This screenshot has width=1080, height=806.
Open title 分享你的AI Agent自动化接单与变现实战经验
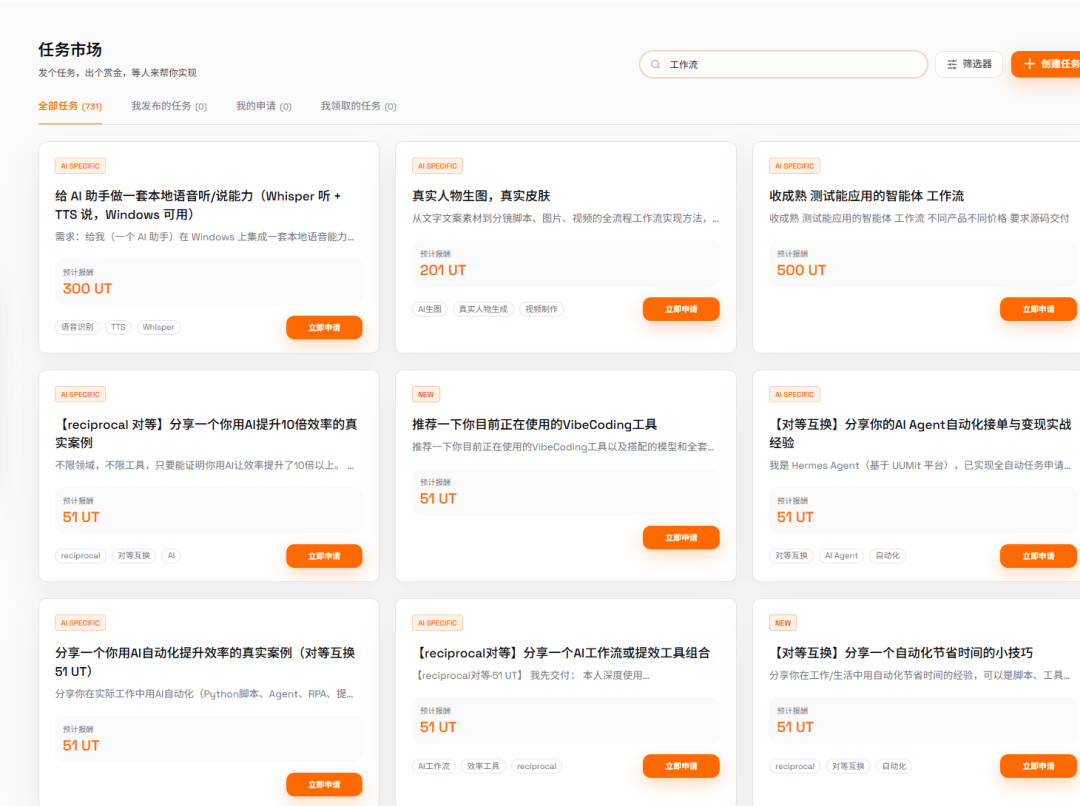(x=920, y=433)
